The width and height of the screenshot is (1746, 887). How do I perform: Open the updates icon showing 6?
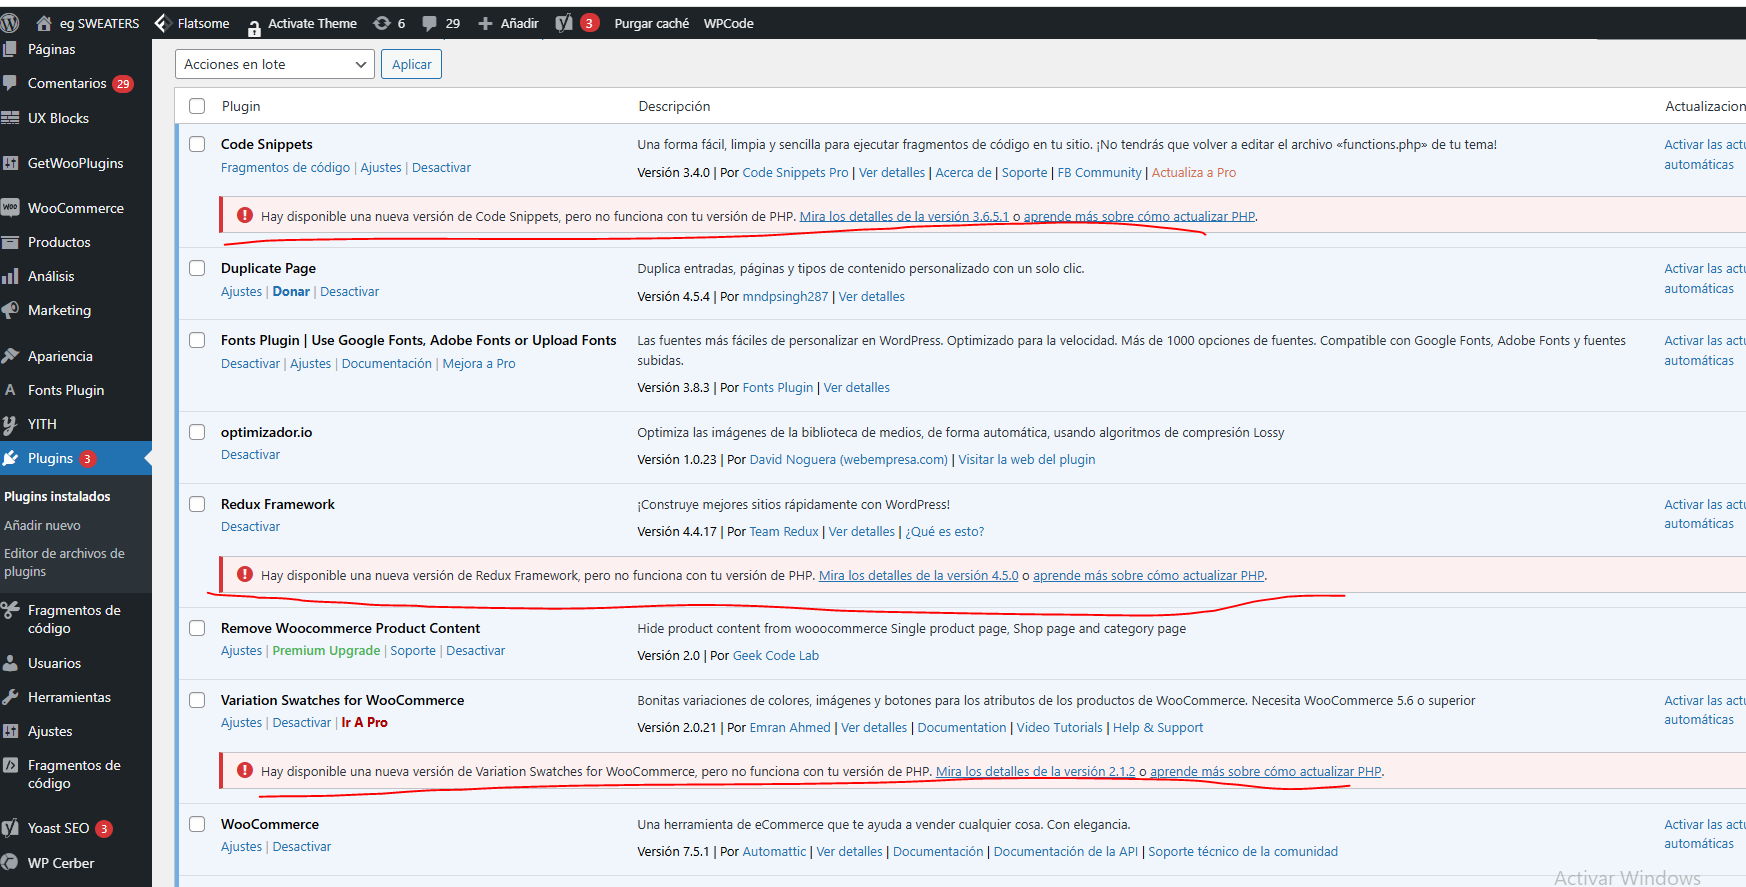[382, 23]
